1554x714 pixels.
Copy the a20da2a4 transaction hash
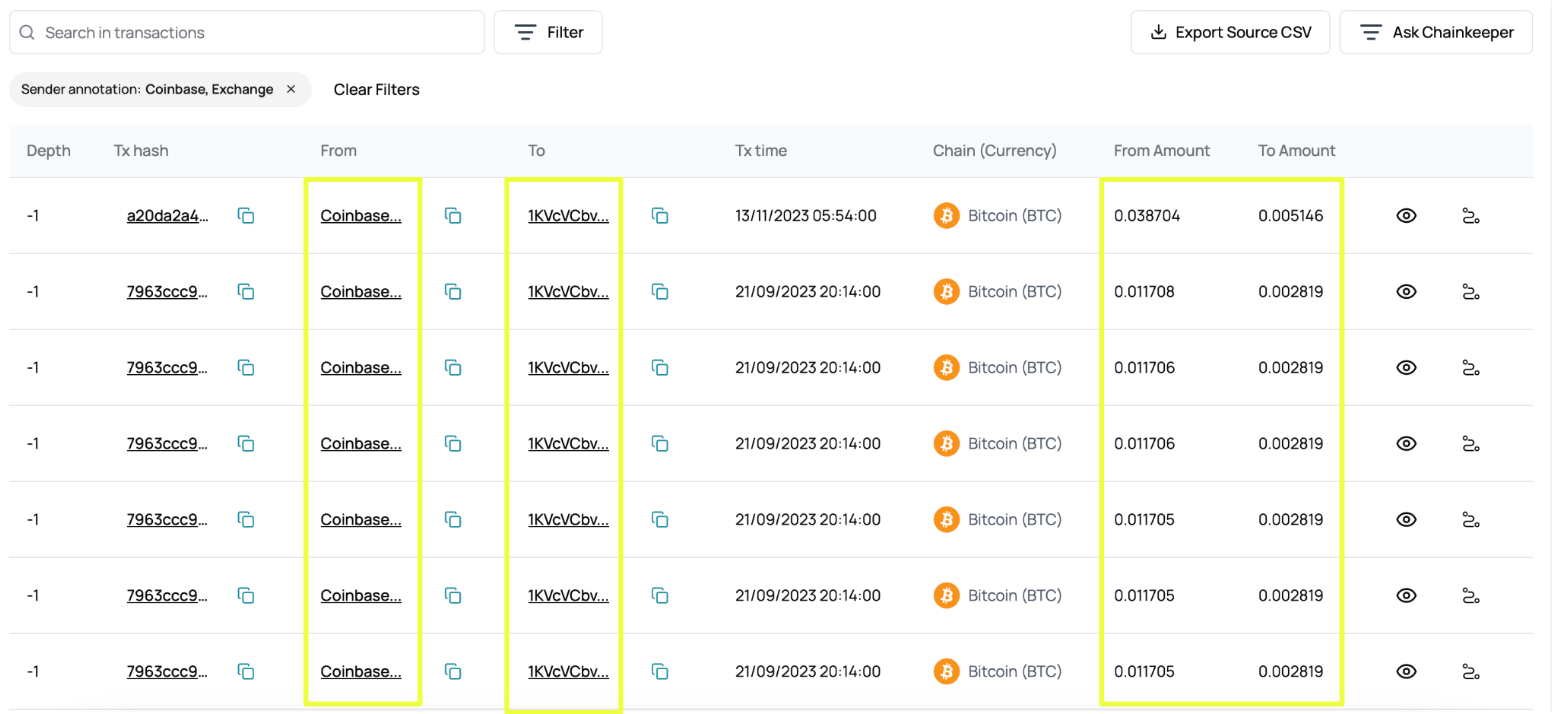point(246,215)
